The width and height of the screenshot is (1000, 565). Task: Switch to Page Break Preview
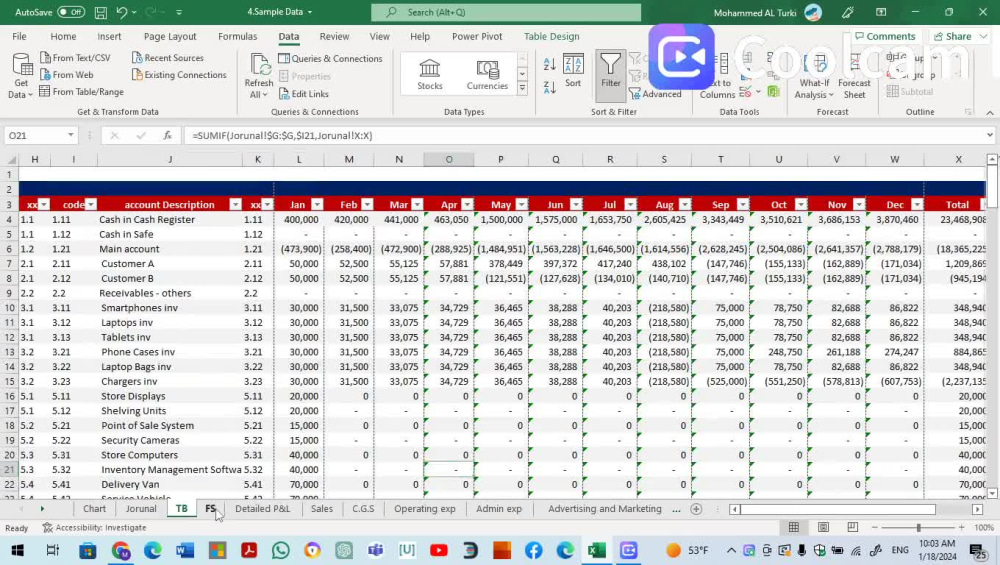click(x=853, y=527)
